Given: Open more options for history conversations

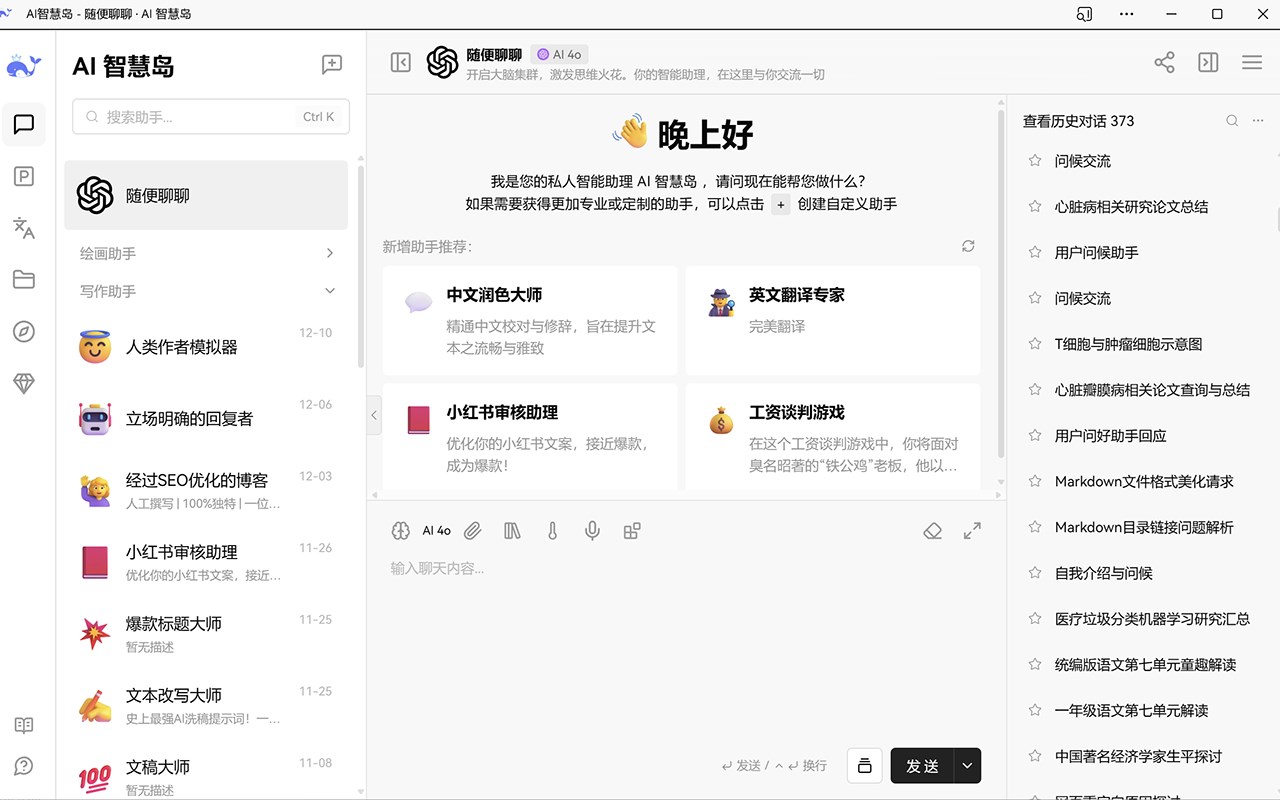Looking at the screenshot, I should coord(1259,121).
